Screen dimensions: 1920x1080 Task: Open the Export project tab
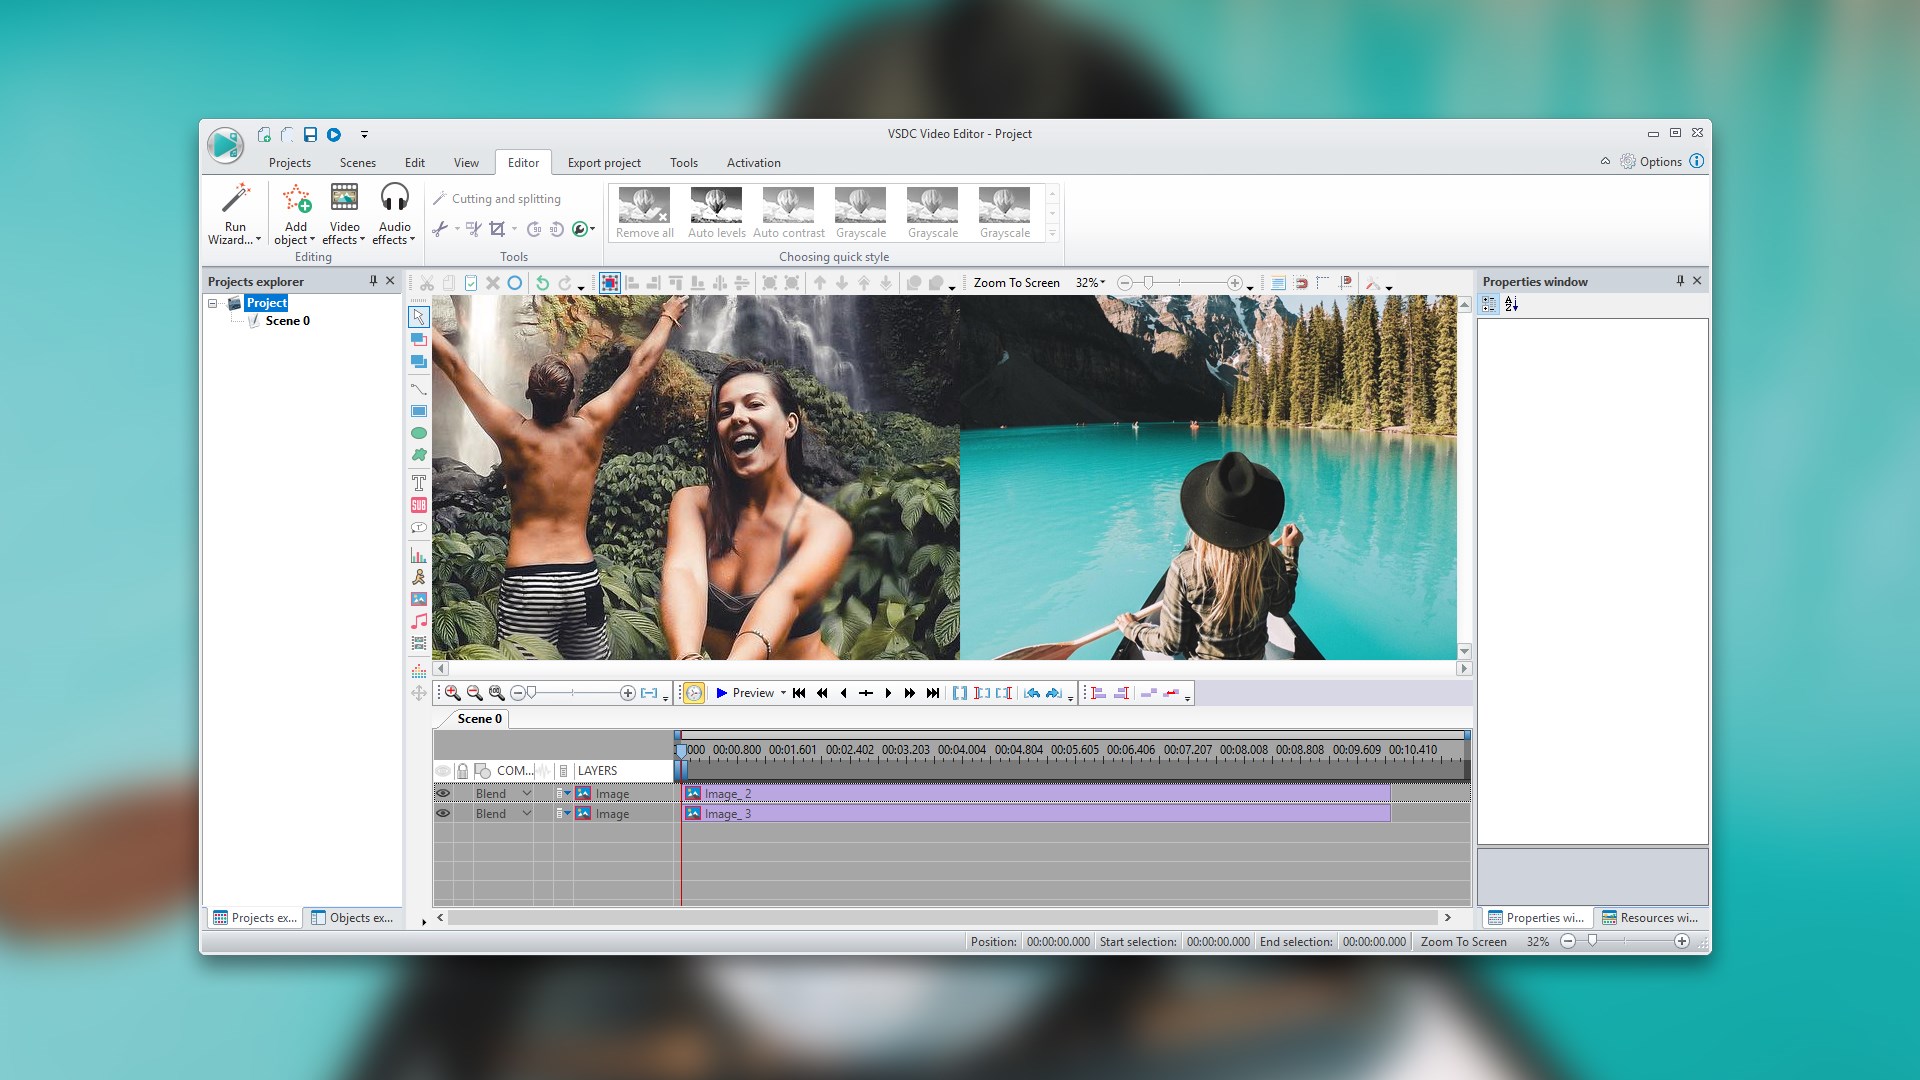pos(604,163)
